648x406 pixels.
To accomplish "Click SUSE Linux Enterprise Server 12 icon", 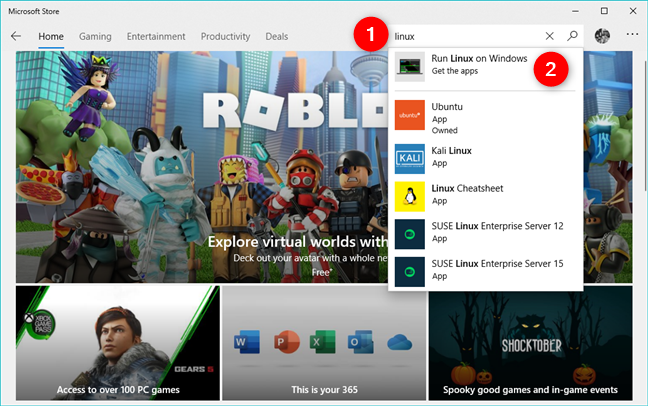I will coord(410,234).
